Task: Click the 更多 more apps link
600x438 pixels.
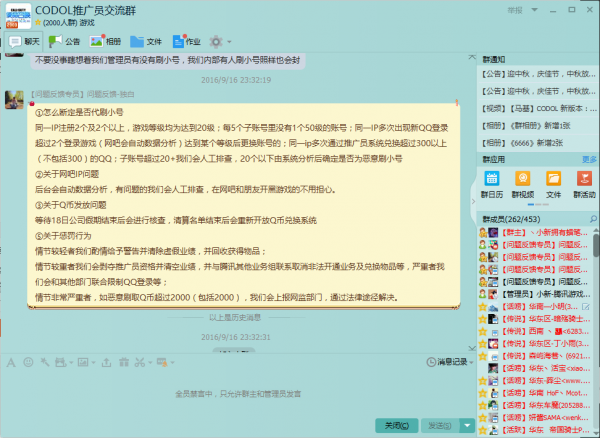Action: pyautogui.click(x=589, y=160)
